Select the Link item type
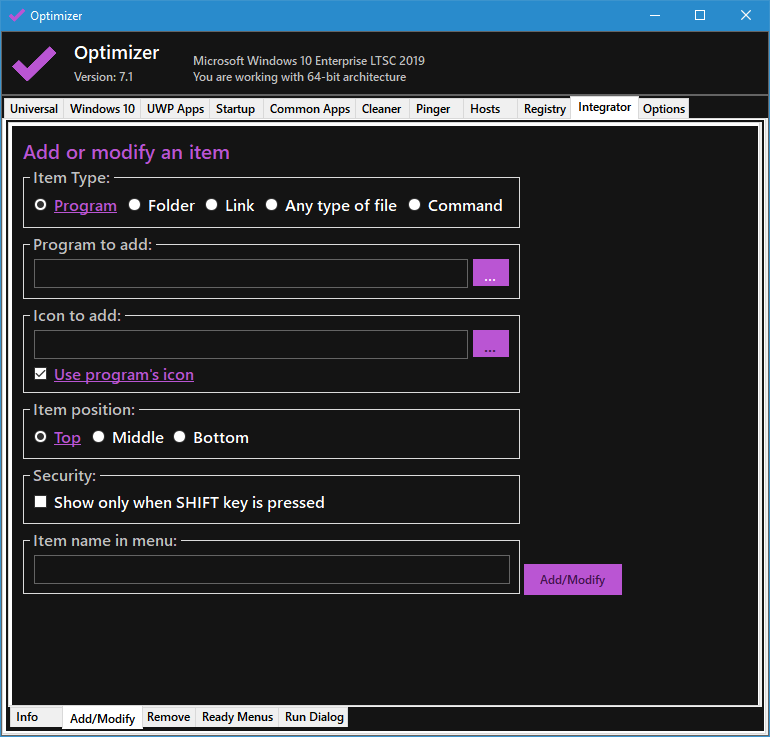770x737 pixels. click(212, 205)
